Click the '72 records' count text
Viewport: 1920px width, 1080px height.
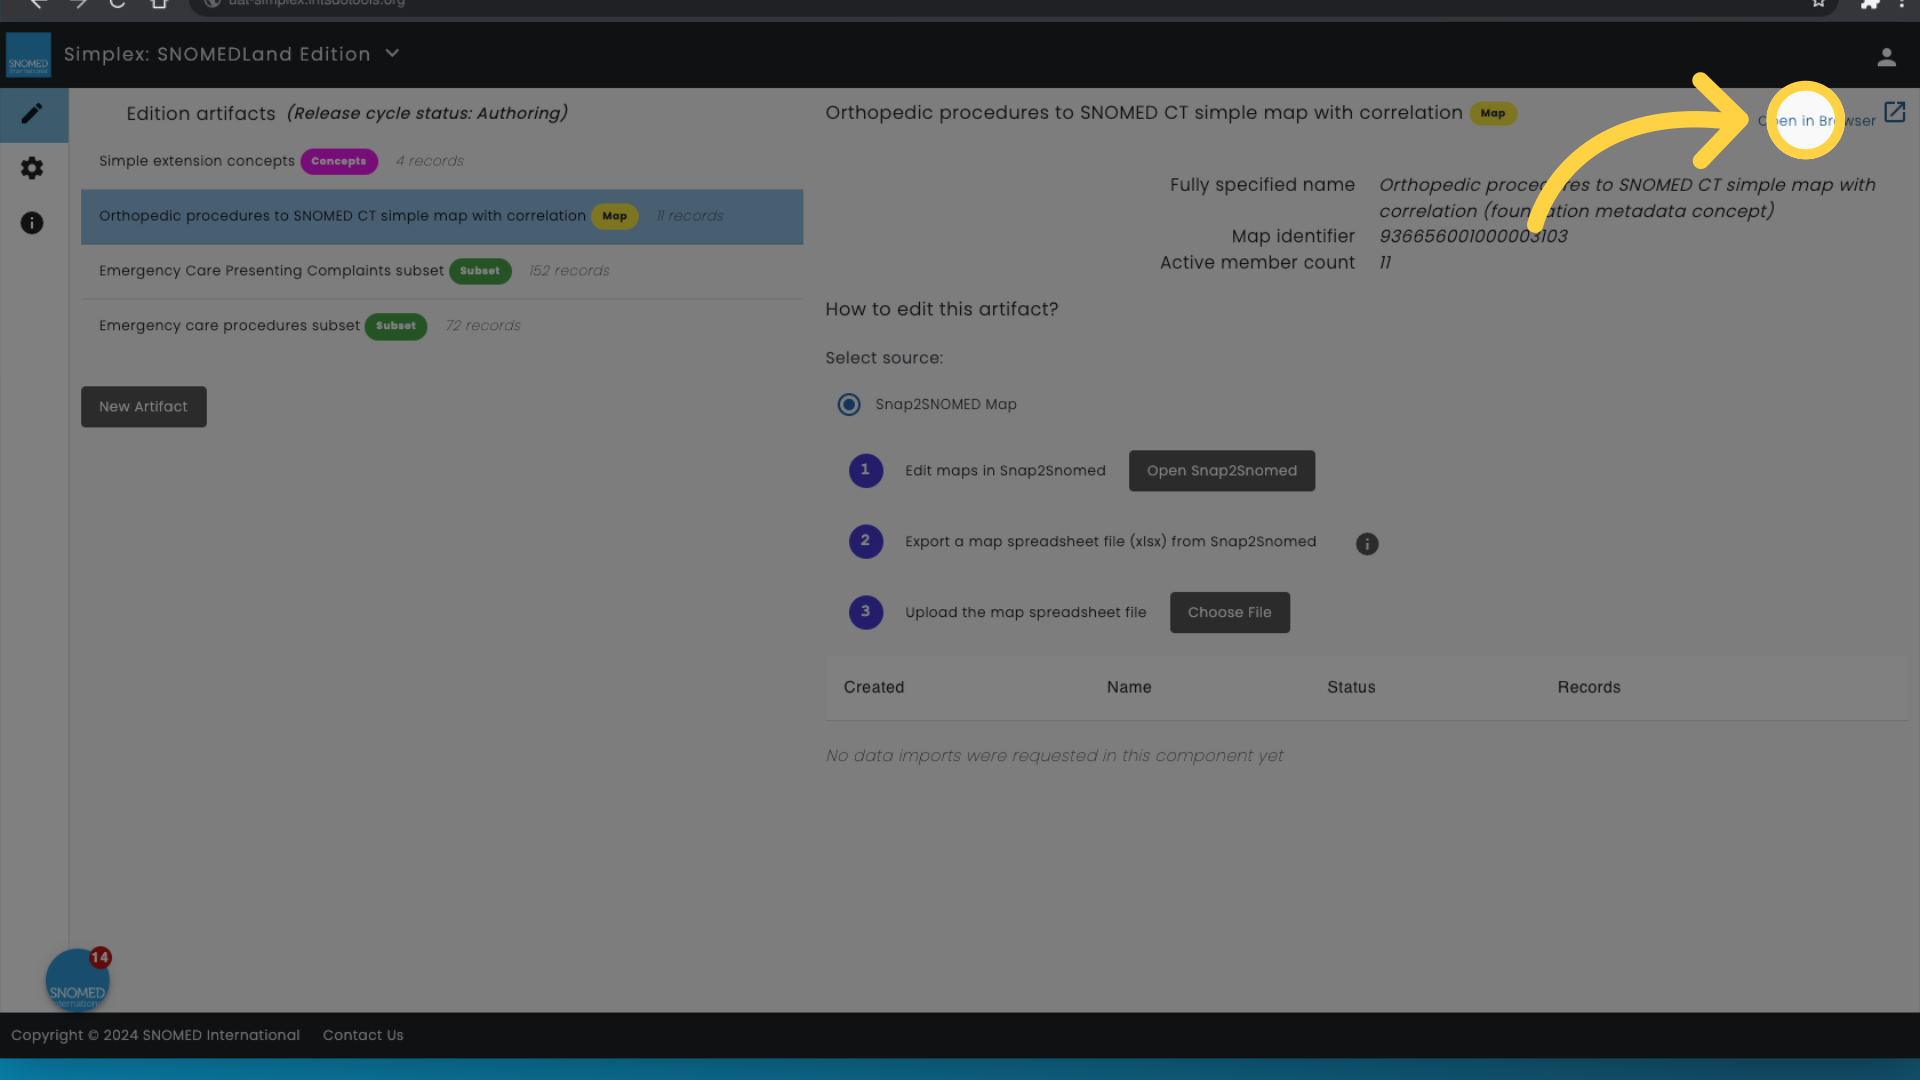[x=483, y=326]
